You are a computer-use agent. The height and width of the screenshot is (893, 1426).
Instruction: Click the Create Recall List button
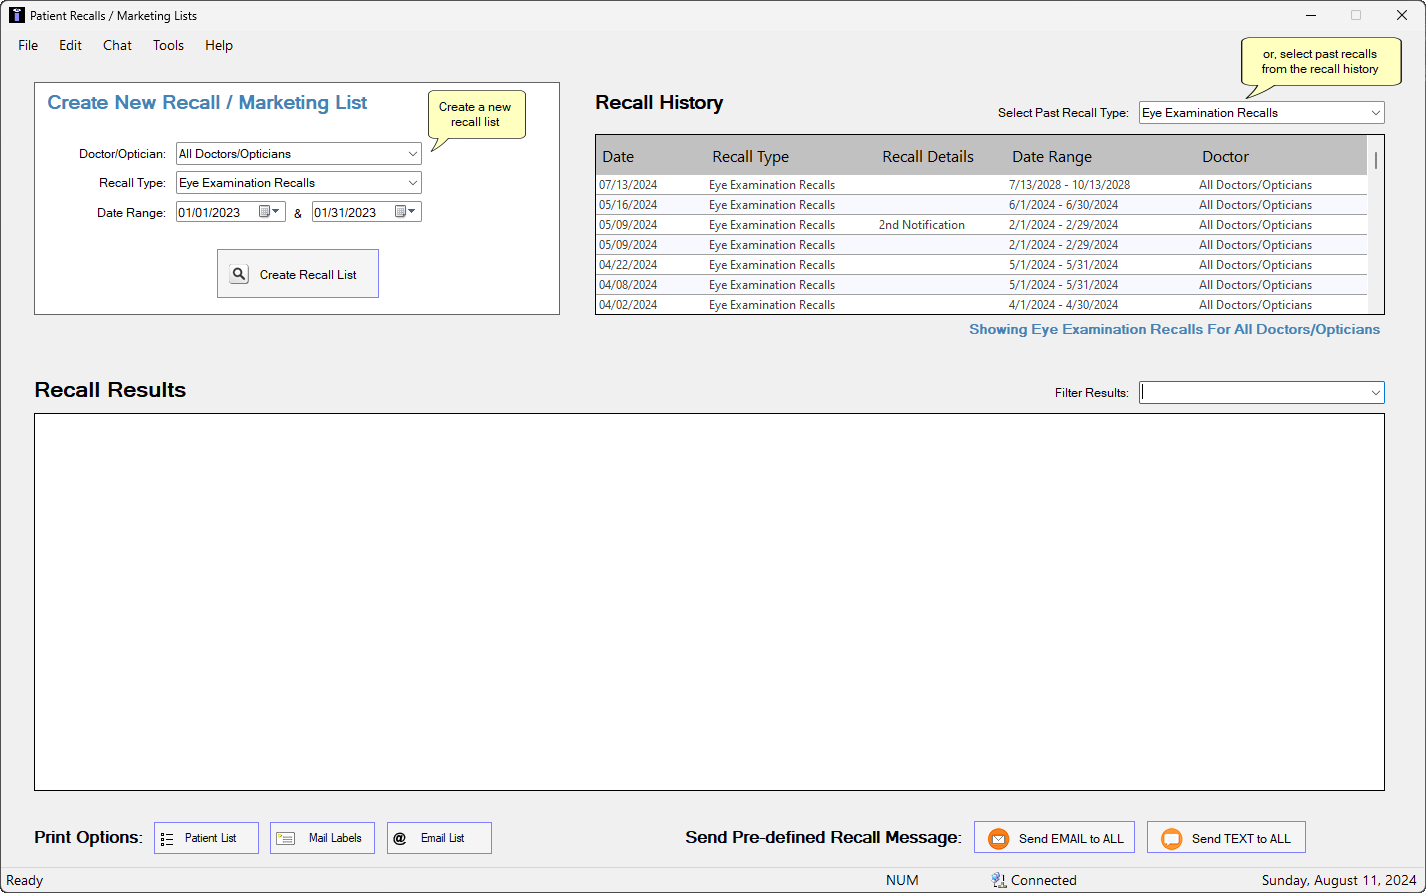click(x=298, y=274)
